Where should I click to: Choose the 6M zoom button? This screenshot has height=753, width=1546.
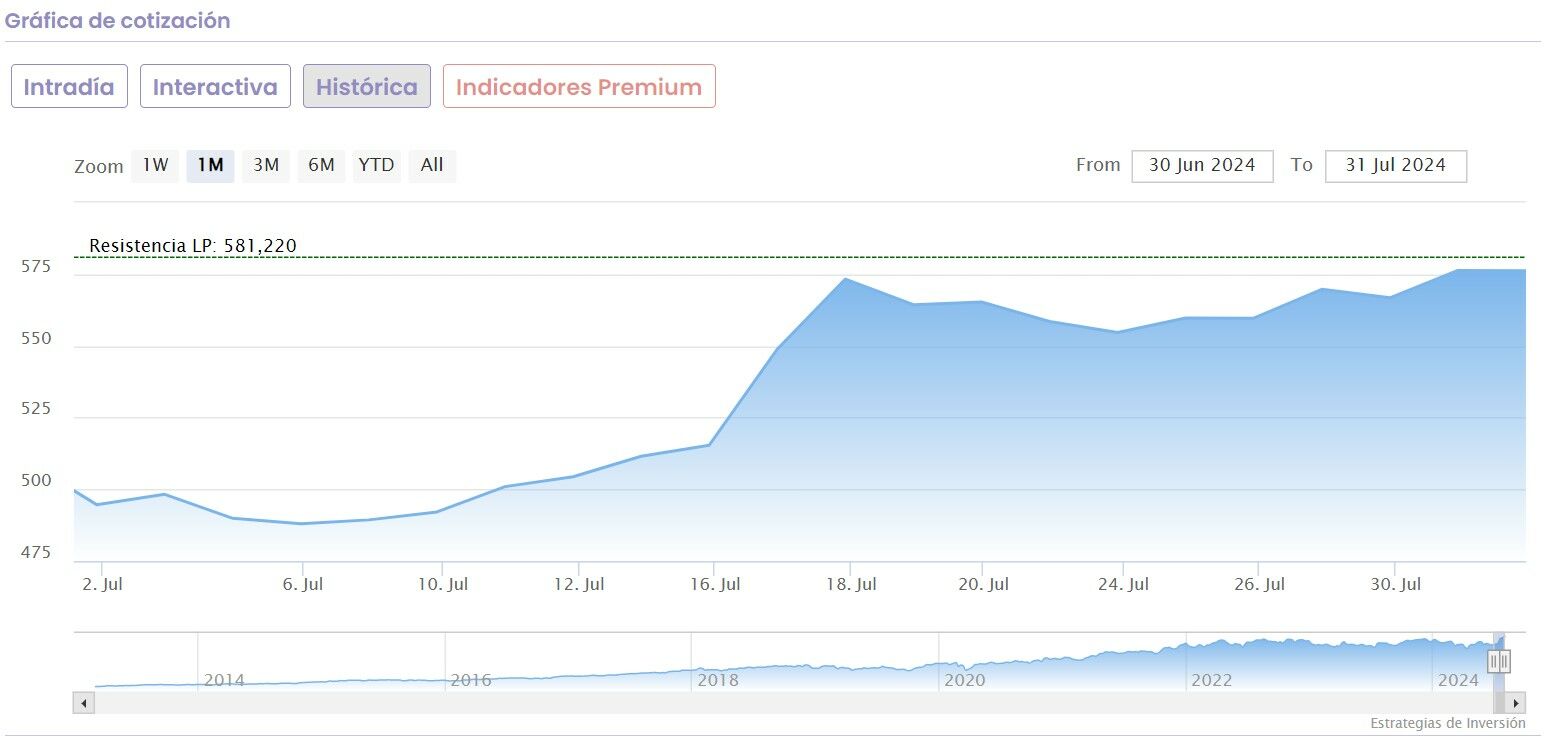click(321, 166)
